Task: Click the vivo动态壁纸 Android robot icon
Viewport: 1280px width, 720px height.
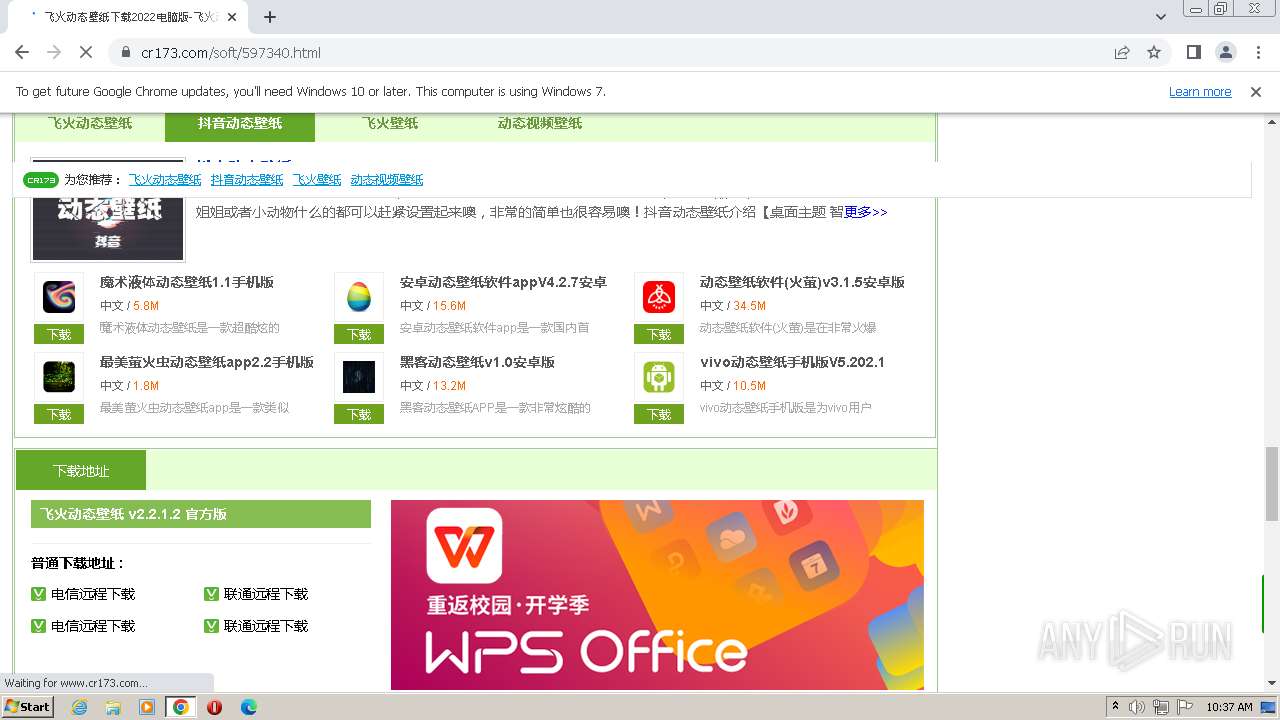Action: click(x=659, y=377)
